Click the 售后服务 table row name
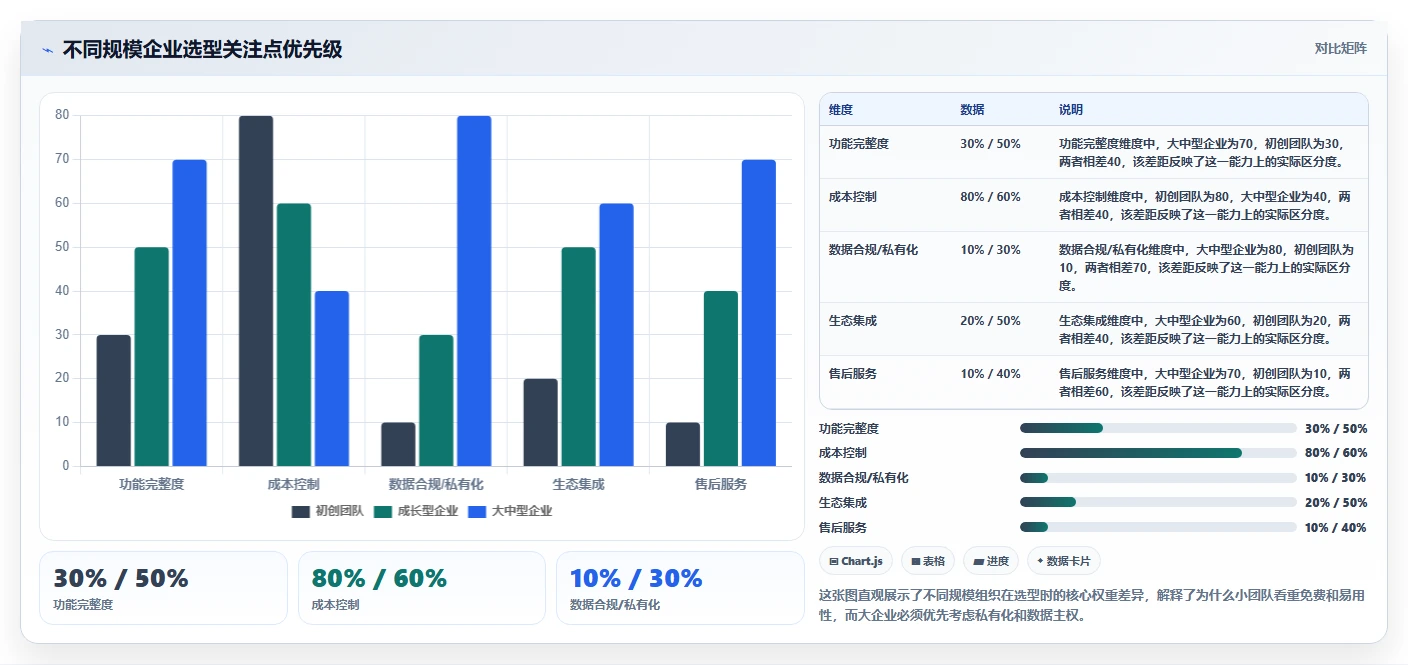 (853, 374)
